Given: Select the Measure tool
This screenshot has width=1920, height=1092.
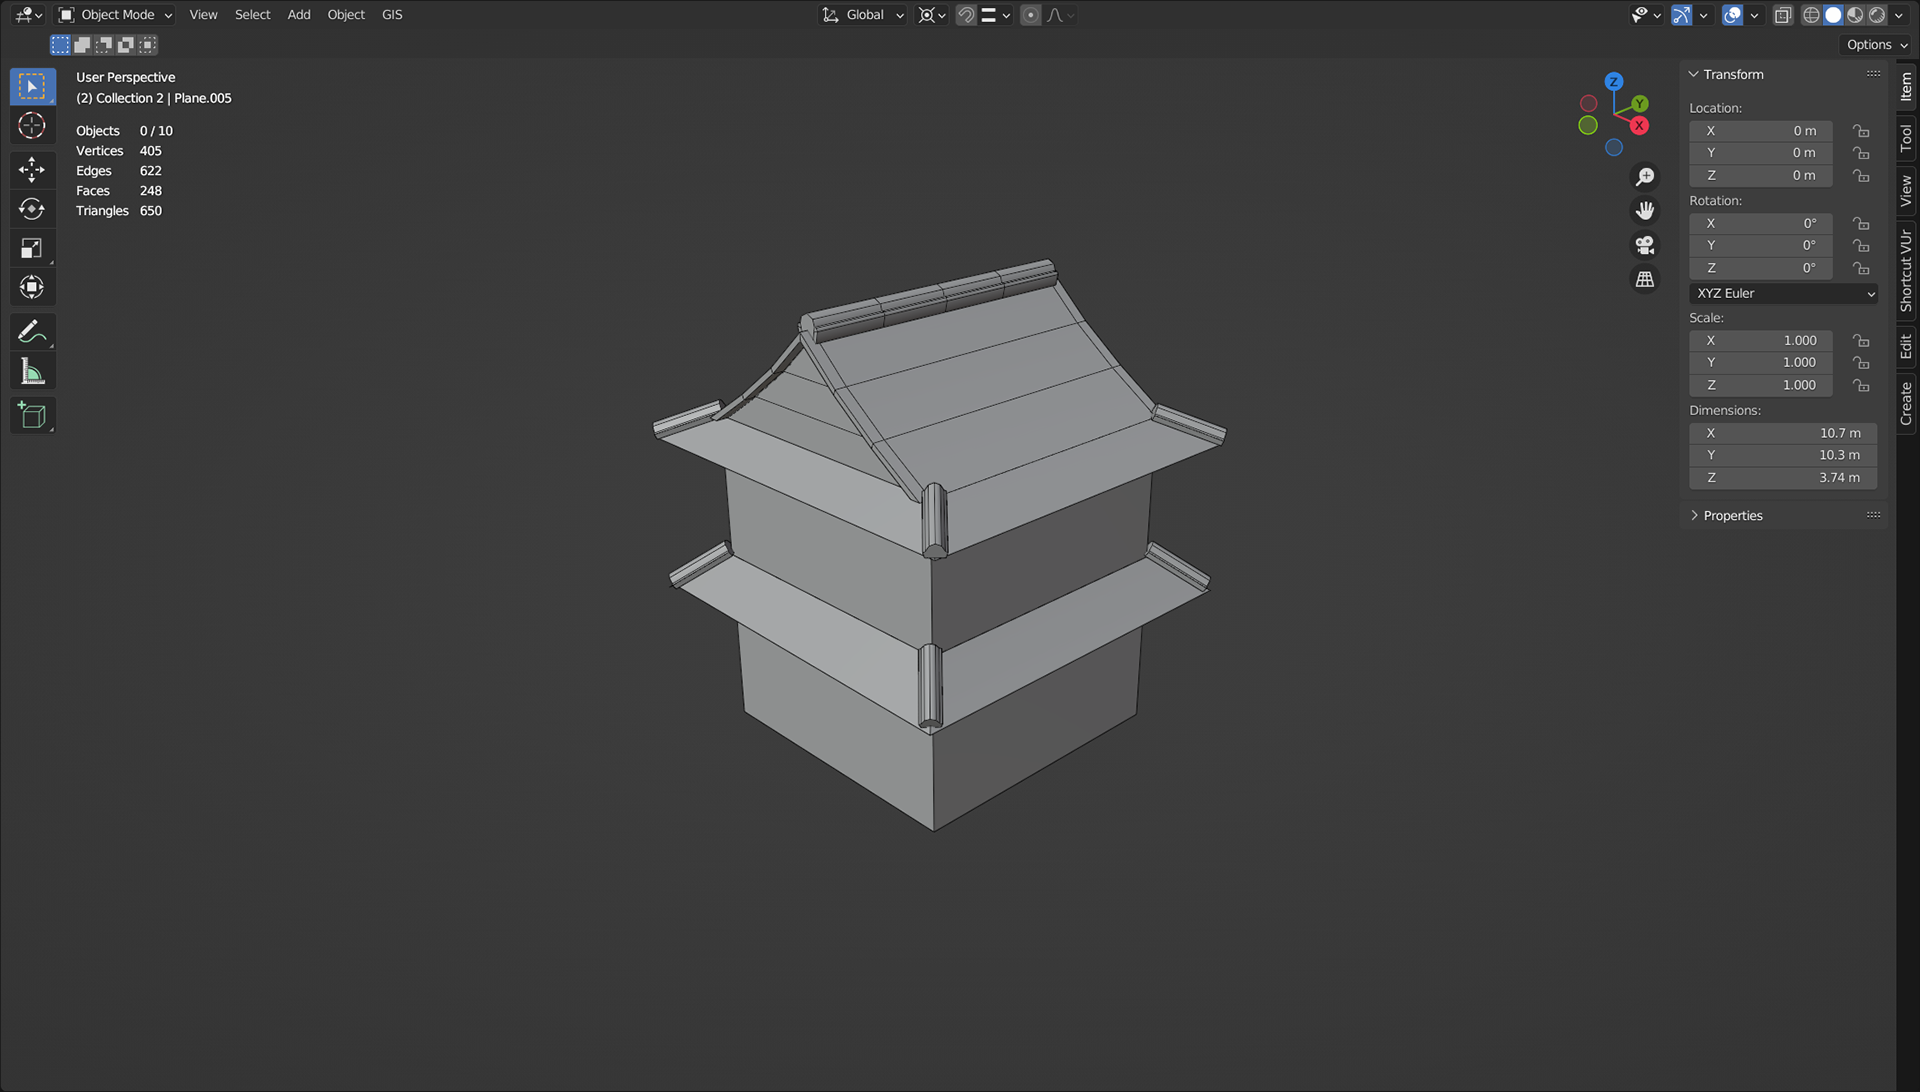Looking at the screenshot, I should [x=32, y=372].
